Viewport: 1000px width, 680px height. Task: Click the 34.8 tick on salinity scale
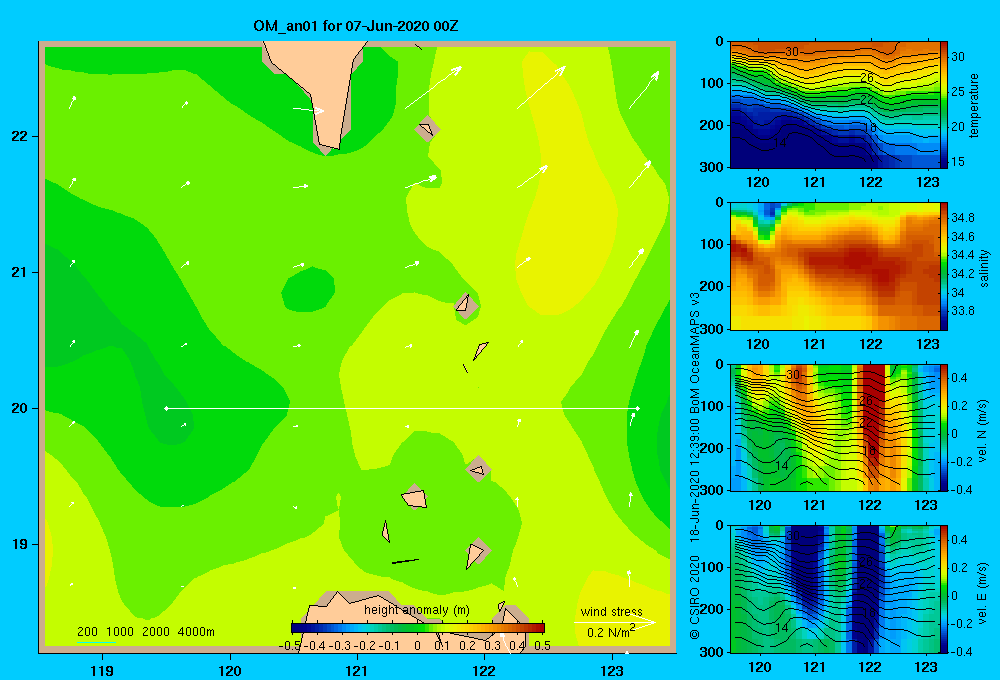(x=962, y=218)
